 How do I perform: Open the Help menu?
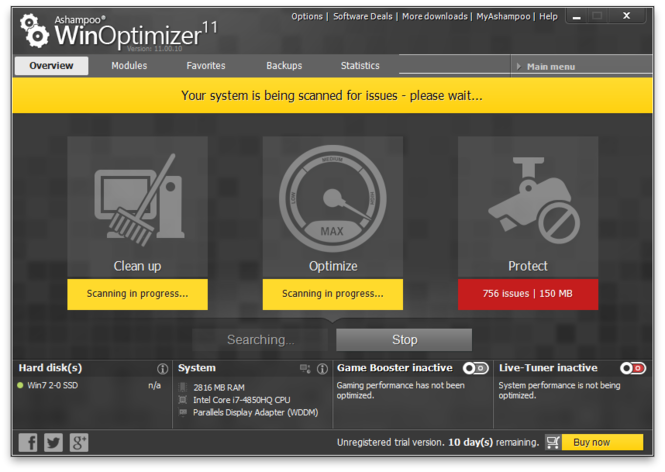click(548, 17)
